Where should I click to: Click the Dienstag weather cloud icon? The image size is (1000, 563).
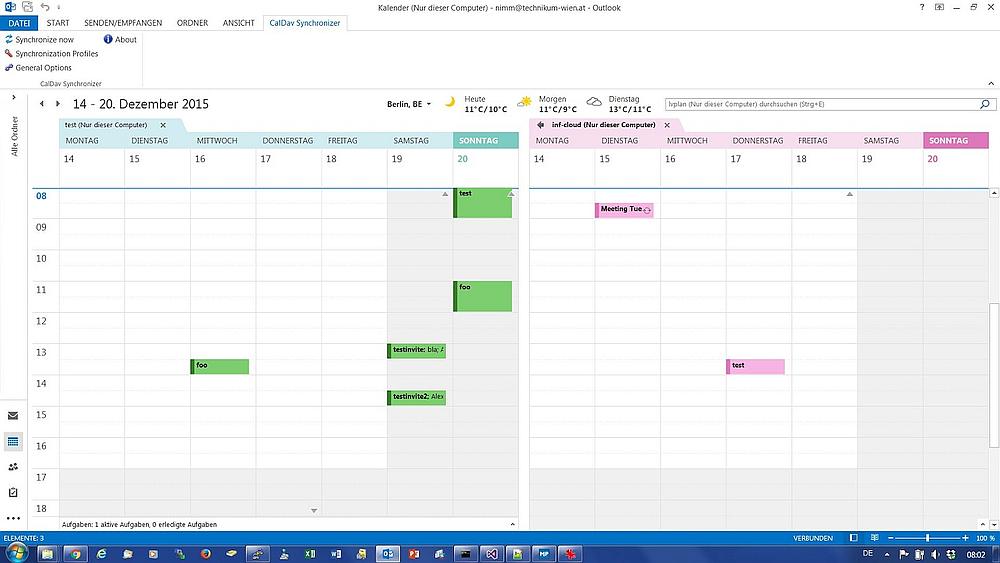[x=594, y=101]
